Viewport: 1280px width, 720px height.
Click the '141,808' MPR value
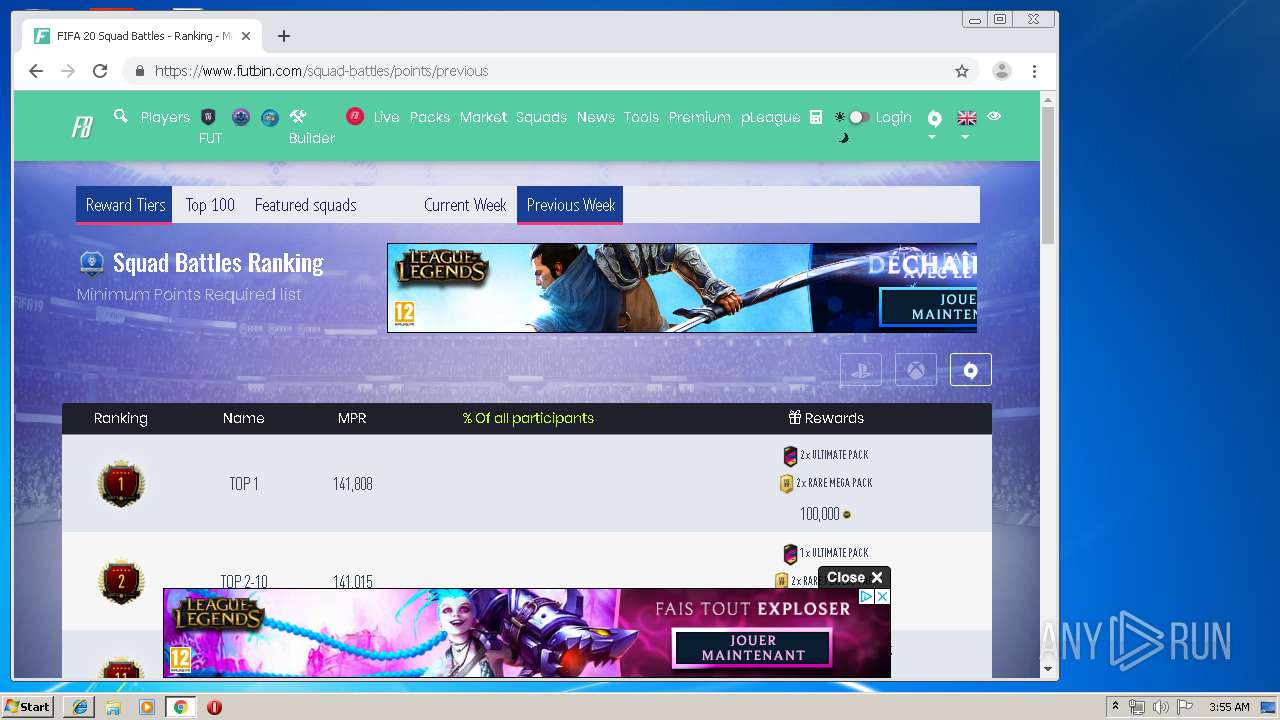(x=353, y=484)
